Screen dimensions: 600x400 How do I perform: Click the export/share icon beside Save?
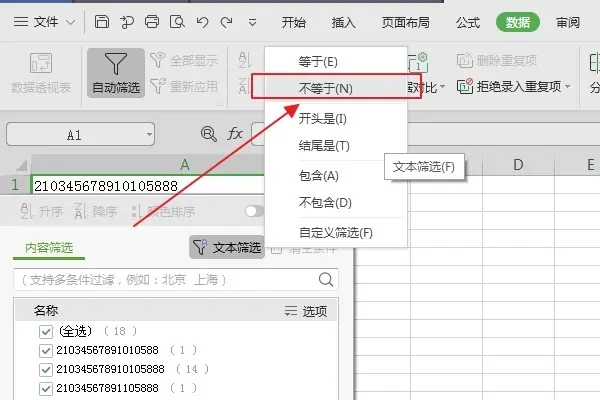(x=127, y=22)
